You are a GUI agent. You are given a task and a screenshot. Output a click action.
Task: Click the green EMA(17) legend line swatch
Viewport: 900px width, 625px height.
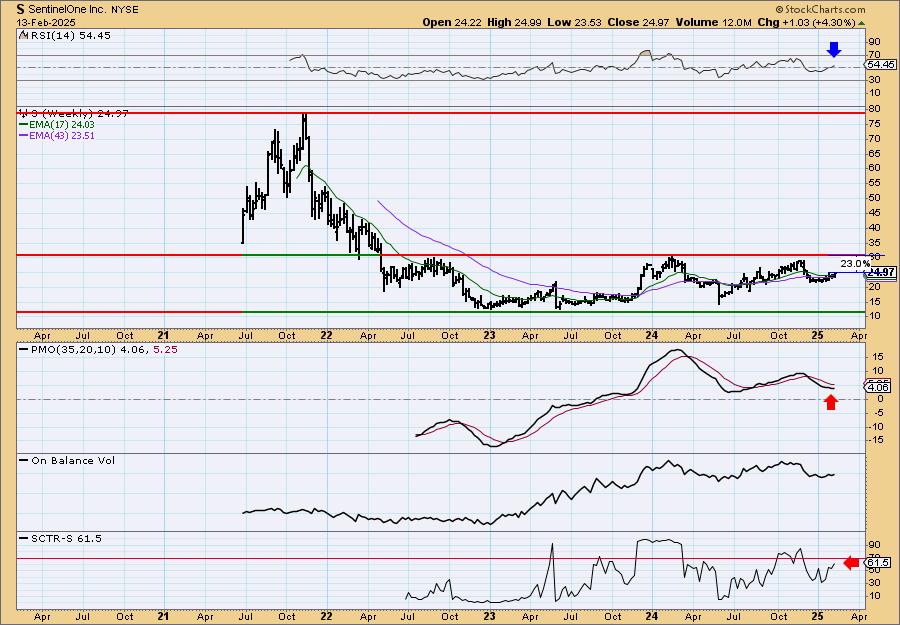25,125
